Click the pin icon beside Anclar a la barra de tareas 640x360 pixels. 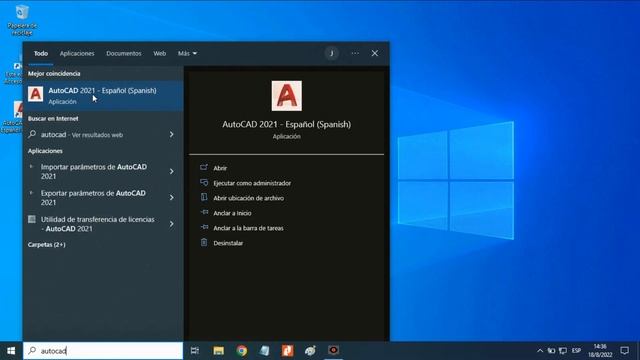point(204,227)
